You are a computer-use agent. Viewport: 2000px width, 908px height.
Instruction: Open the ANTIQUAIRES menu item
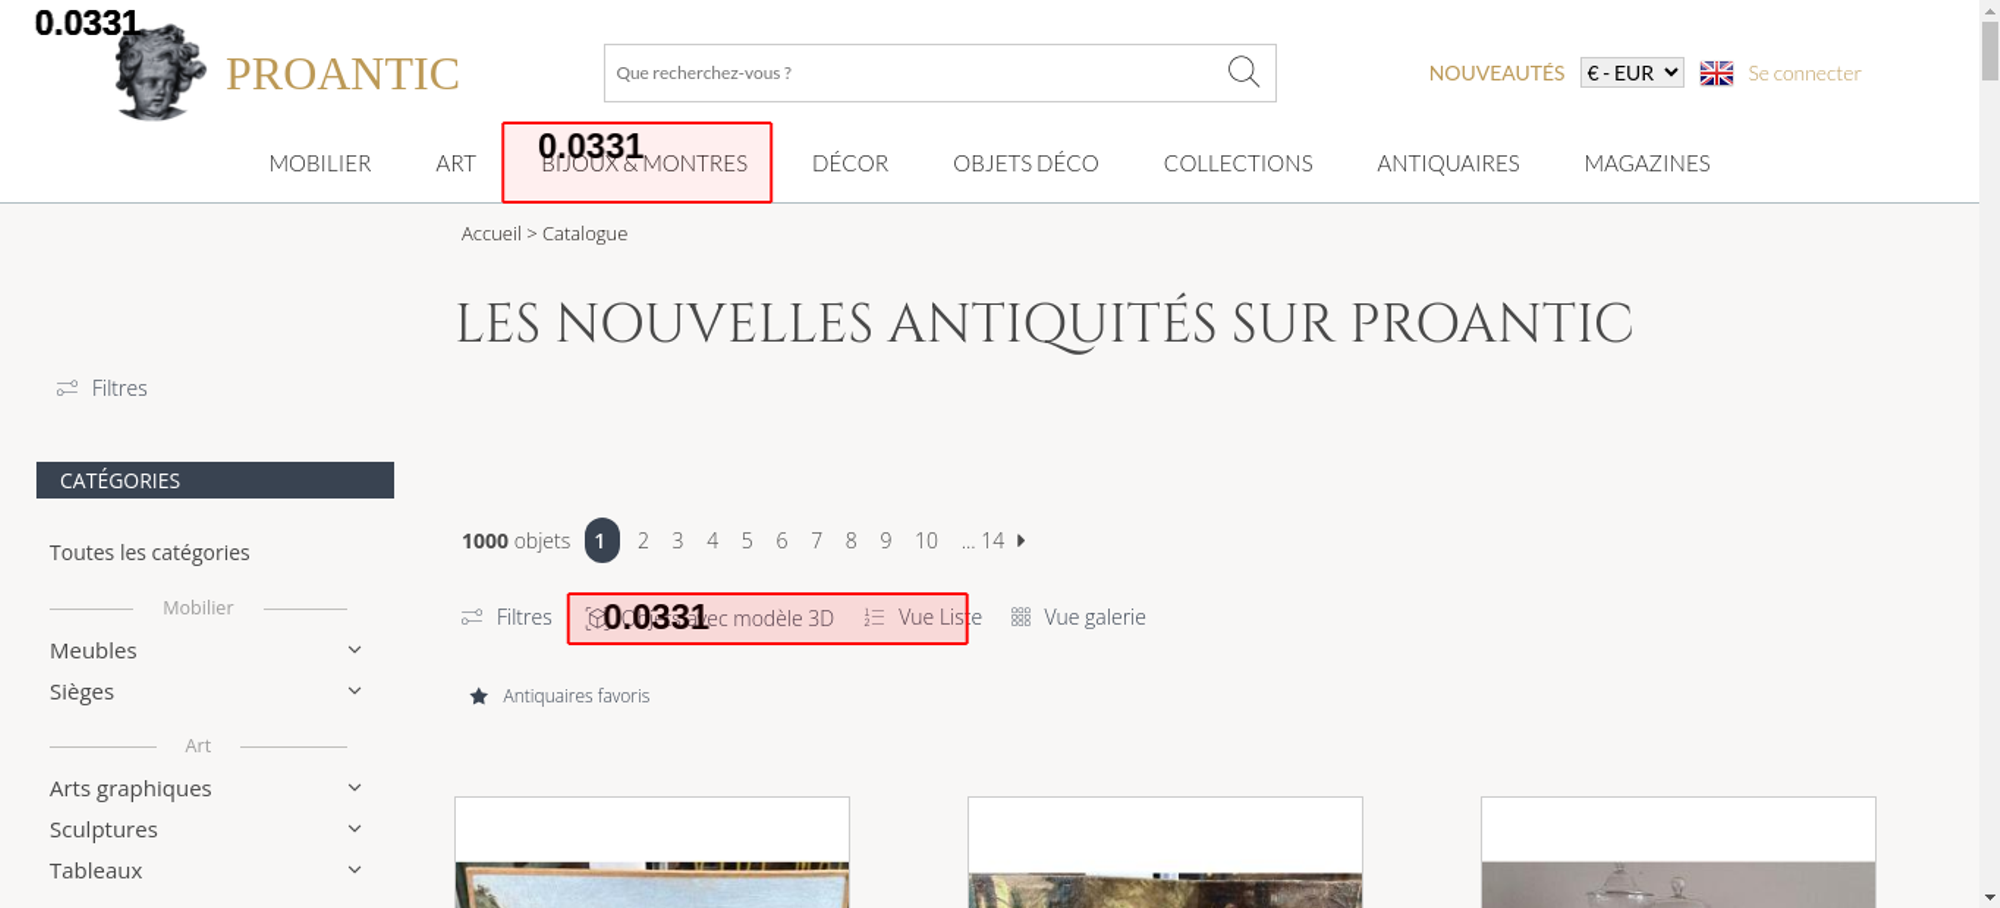pyautogui.click(x=1447, y=163)
